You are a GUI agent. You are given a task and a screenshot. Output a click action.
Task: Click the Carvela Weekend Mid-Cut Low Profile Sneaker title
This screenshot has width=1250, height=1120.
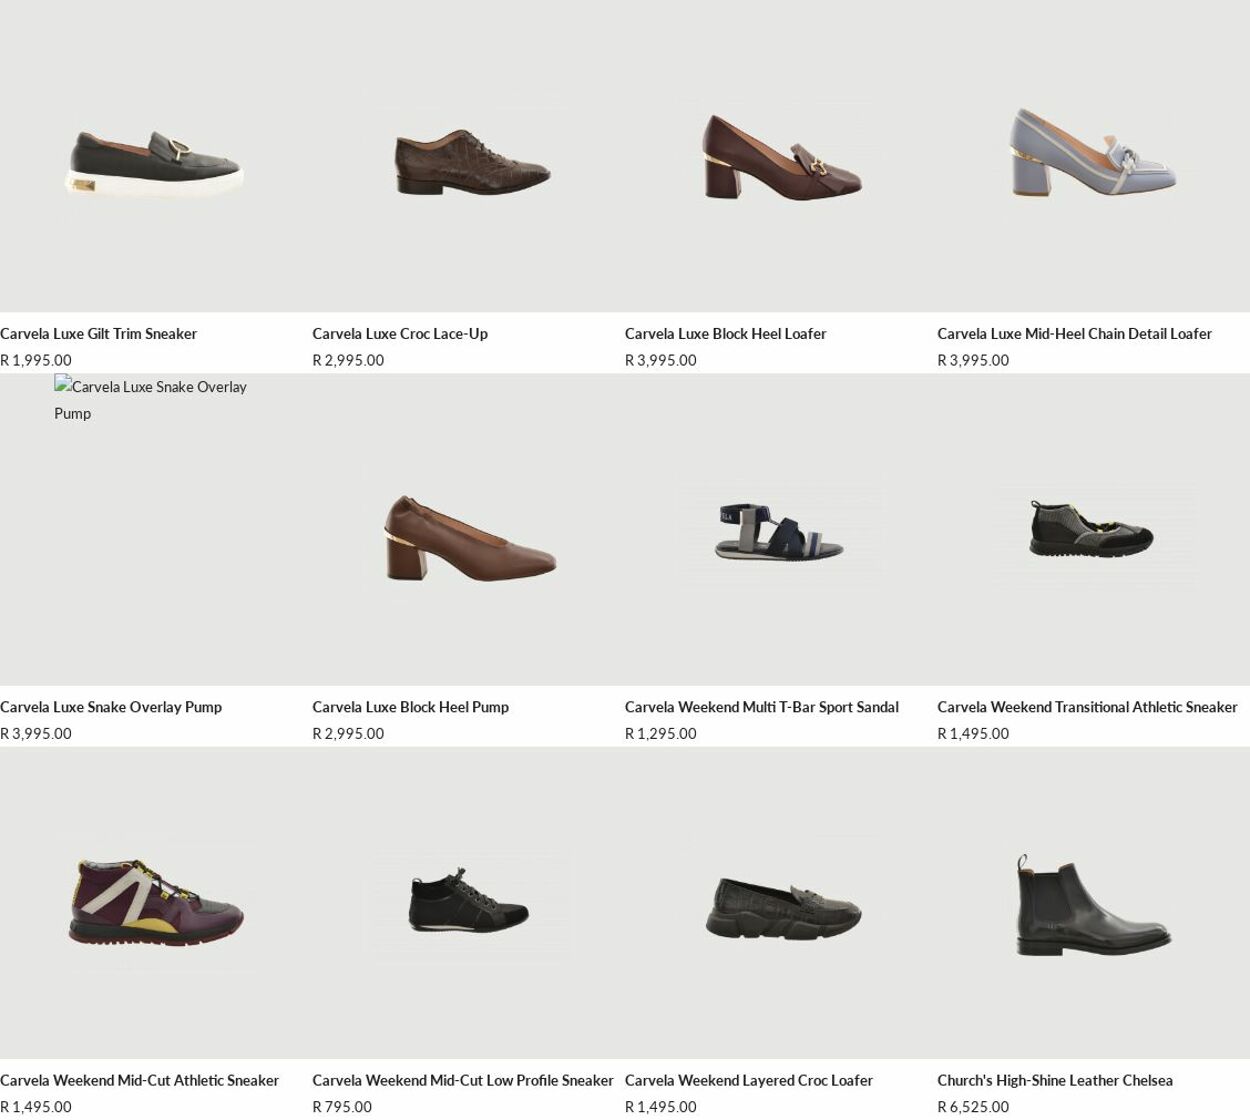click(462, 1081)
